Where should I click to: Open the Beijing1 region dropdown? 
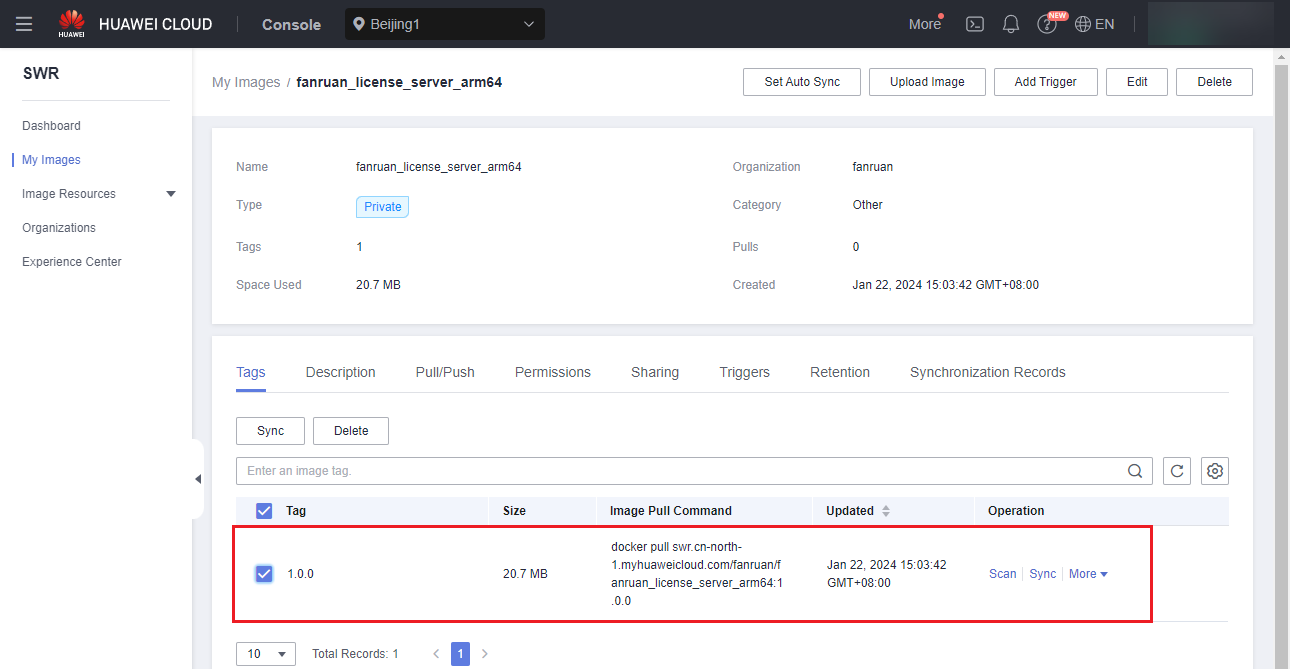coord(445,24)
